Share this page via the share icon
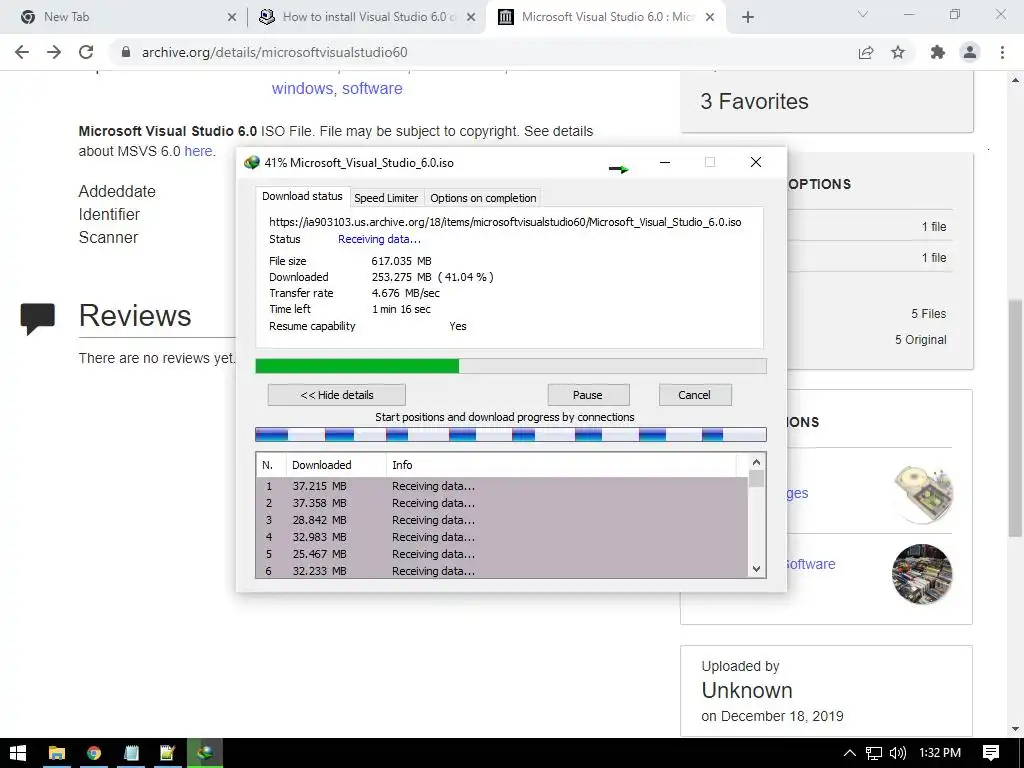The width and height of the screenshot is (1024, 768). (x=866, y=52)
